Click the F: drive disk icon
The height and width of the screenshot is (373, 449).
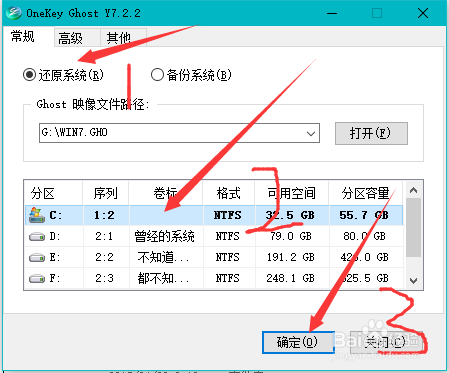[x=37, y=278]
